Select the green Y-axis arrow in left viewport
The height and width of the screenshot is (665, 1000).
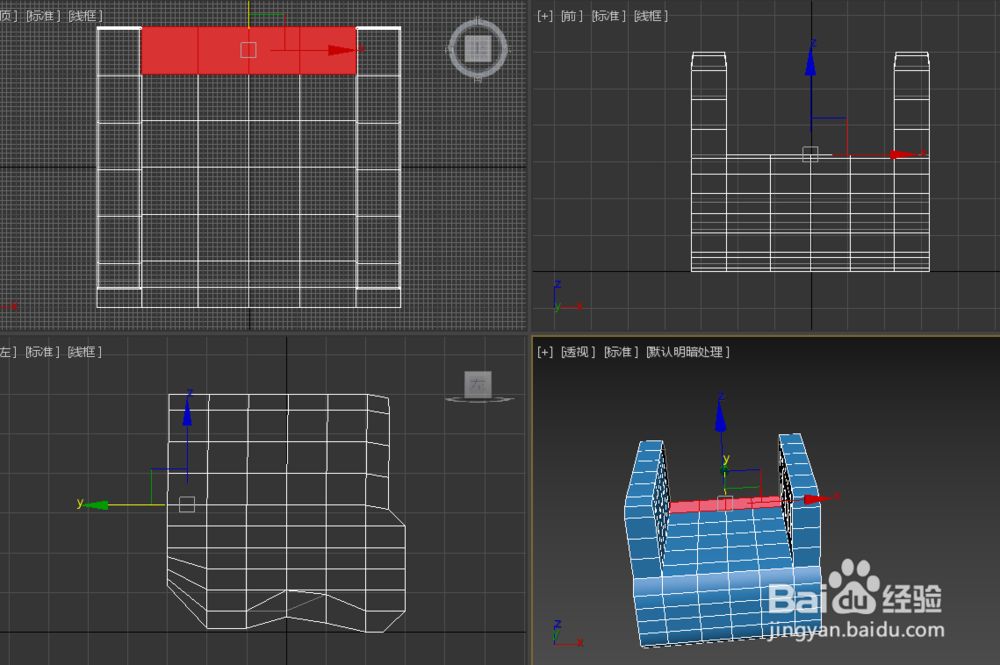tap(95, 507)
